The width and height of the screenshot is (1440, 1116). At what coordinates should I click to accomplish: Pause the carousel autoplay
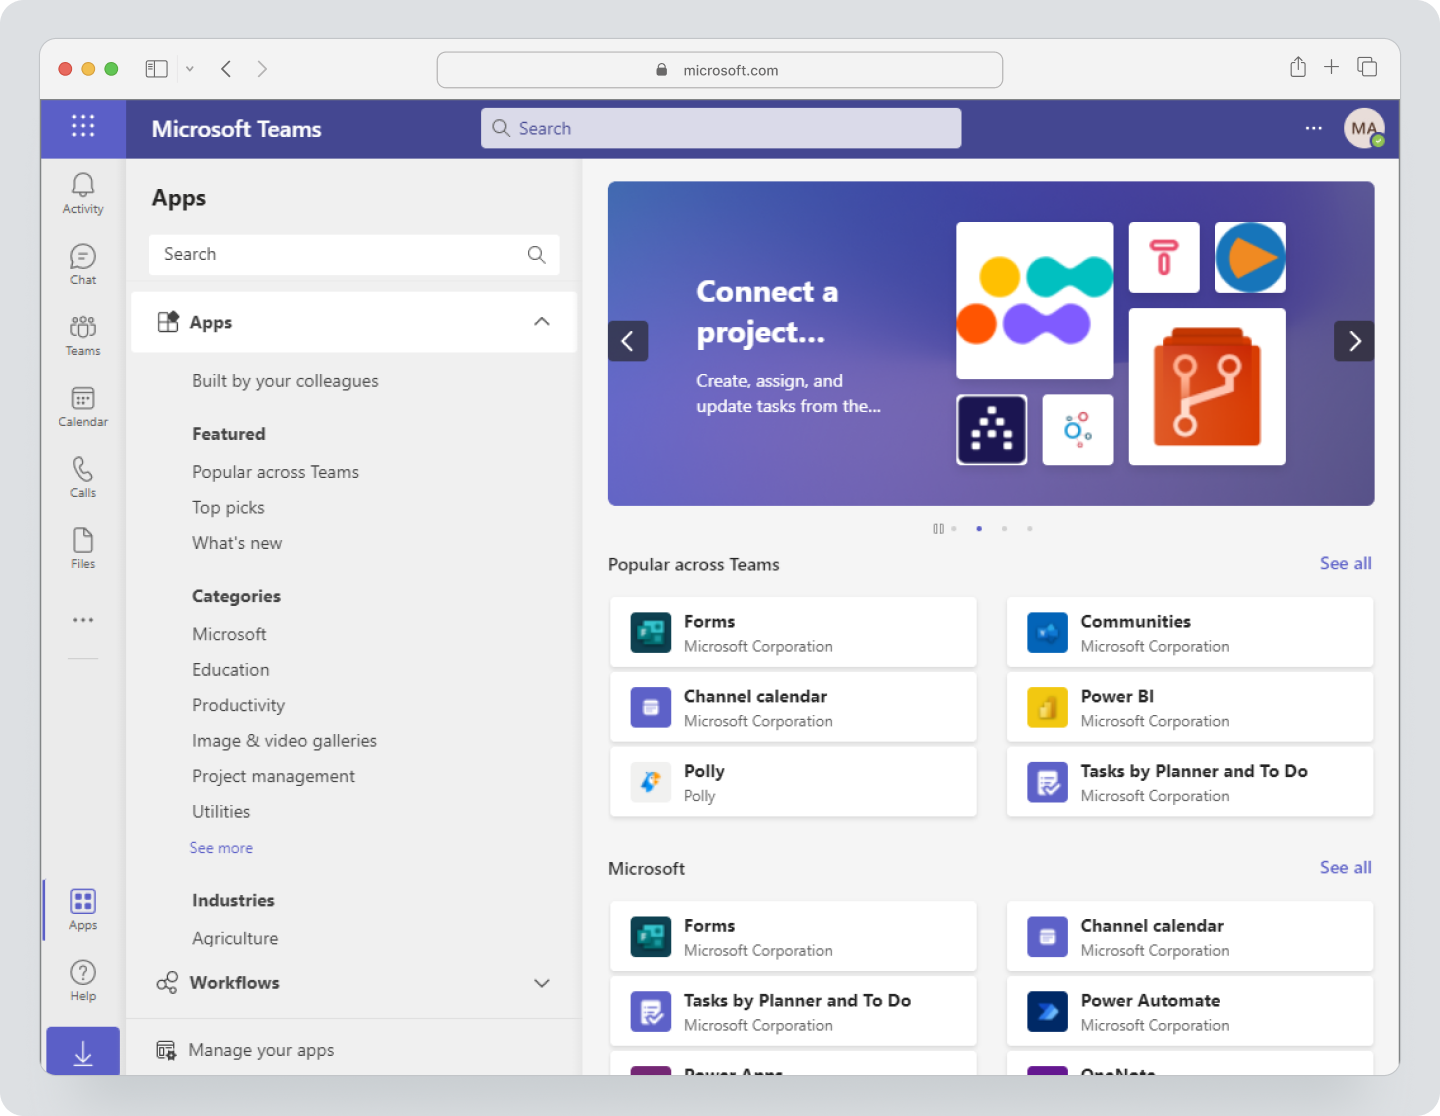tap(938, 528)
